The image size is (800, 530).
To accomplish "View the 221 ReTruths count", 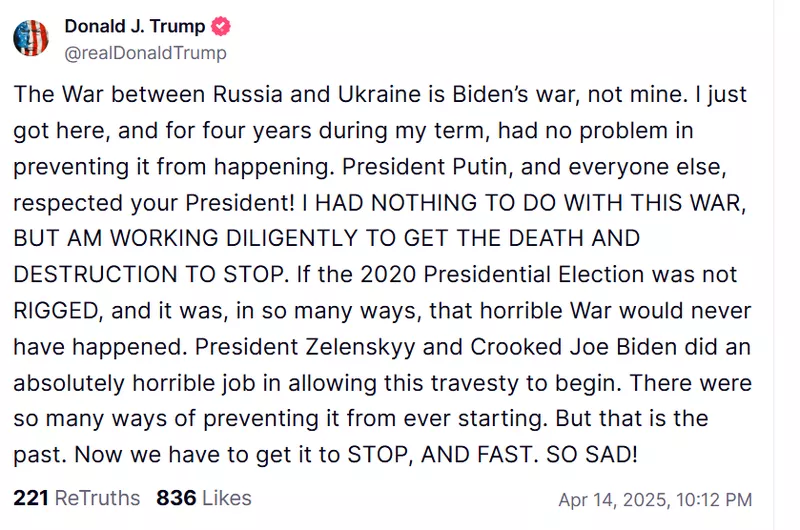I will pos(31,498).
